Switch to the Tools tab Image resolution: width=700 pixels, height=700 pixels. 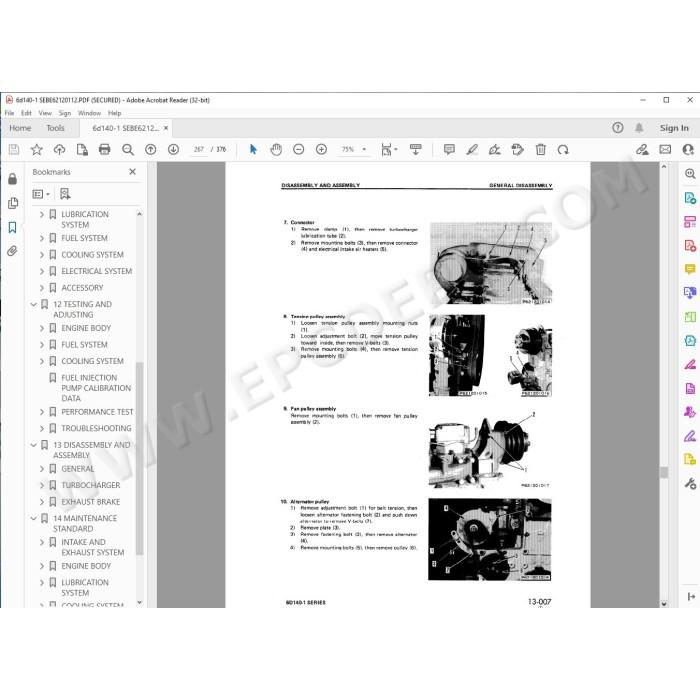click(x=55, y=128)
